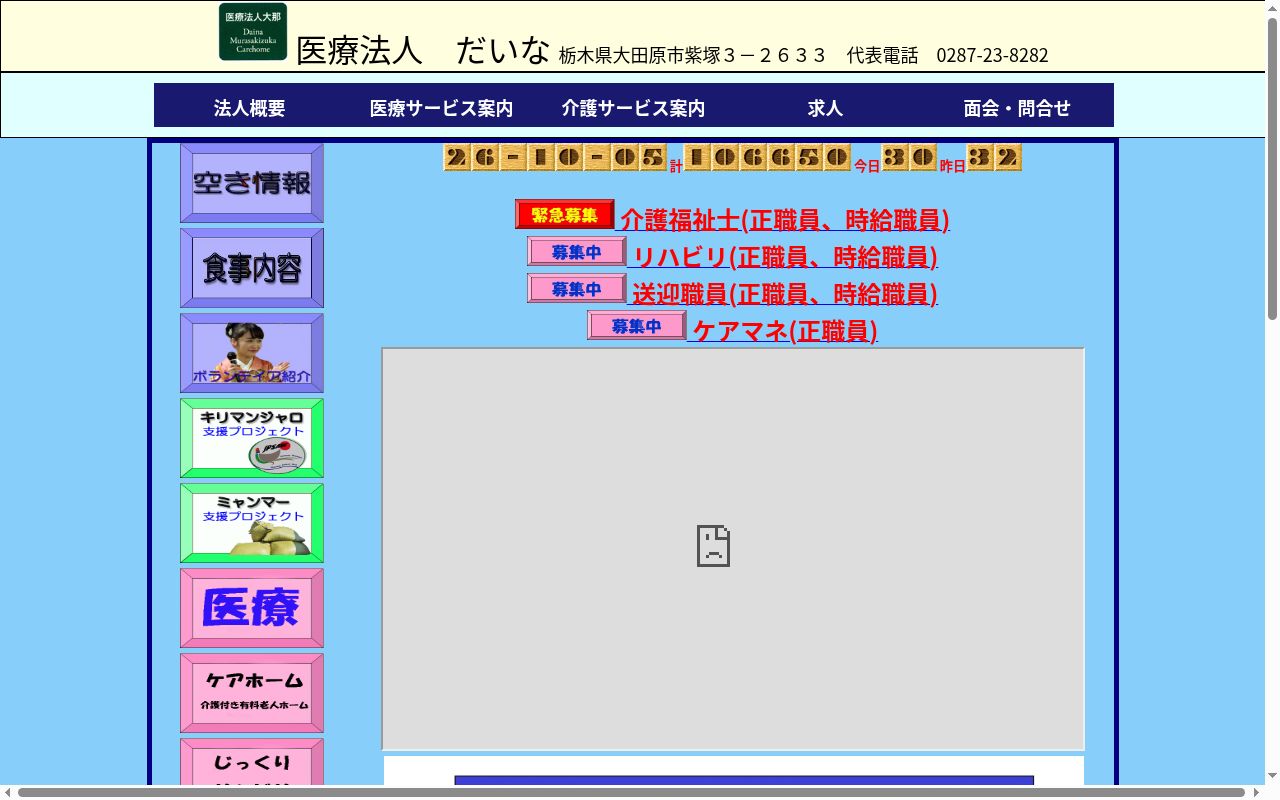Follow the 介護福祉士(正職員、時給職員) link

tap(785, 219)
